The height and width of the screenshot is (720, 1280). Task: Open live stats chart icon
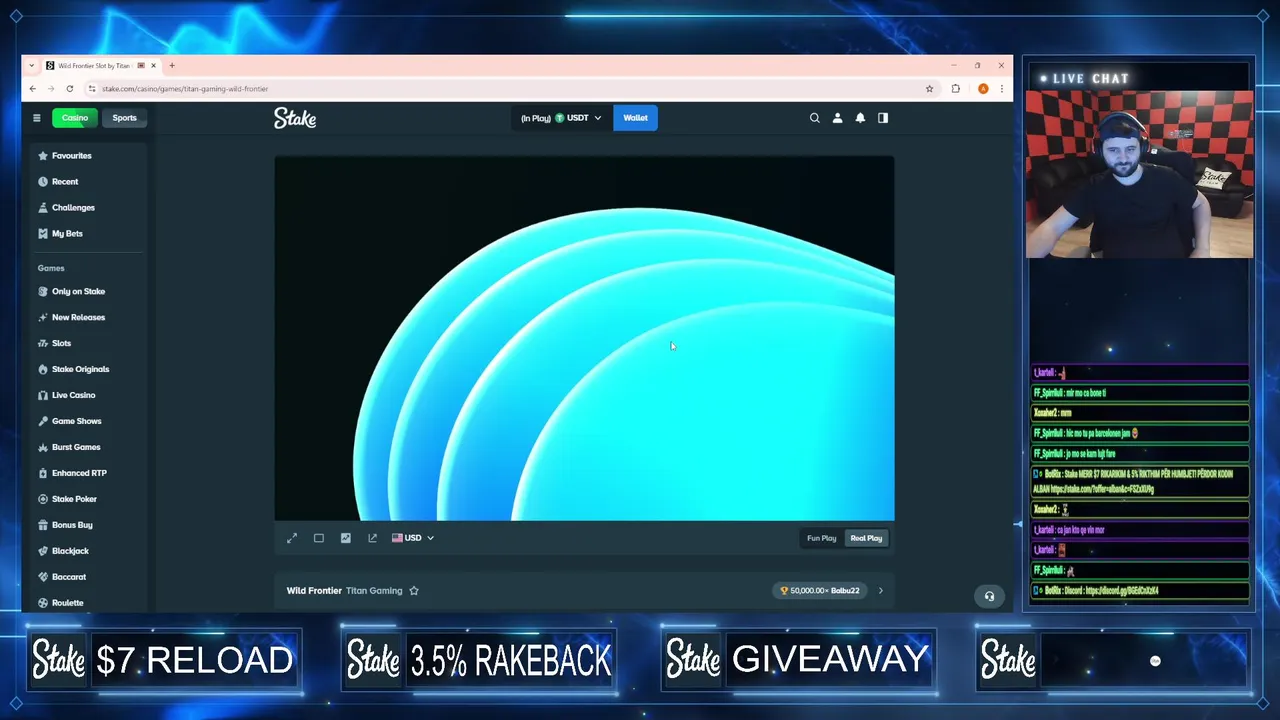[346, 538]
